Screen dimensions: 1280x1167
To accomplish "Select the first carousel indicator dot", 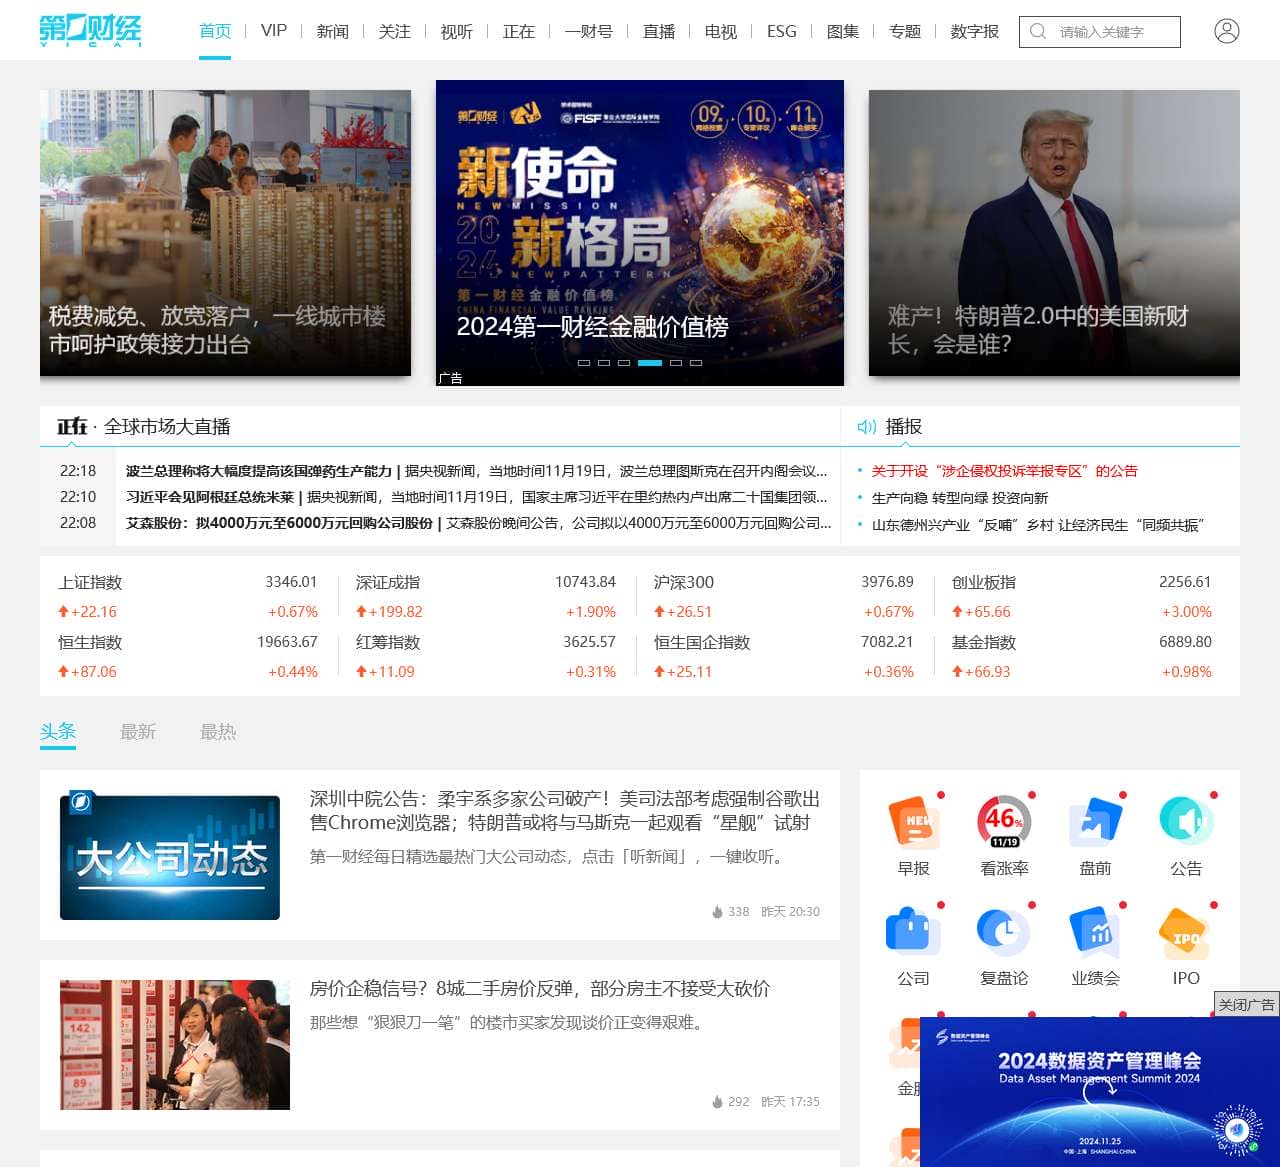I will point(584,363).
